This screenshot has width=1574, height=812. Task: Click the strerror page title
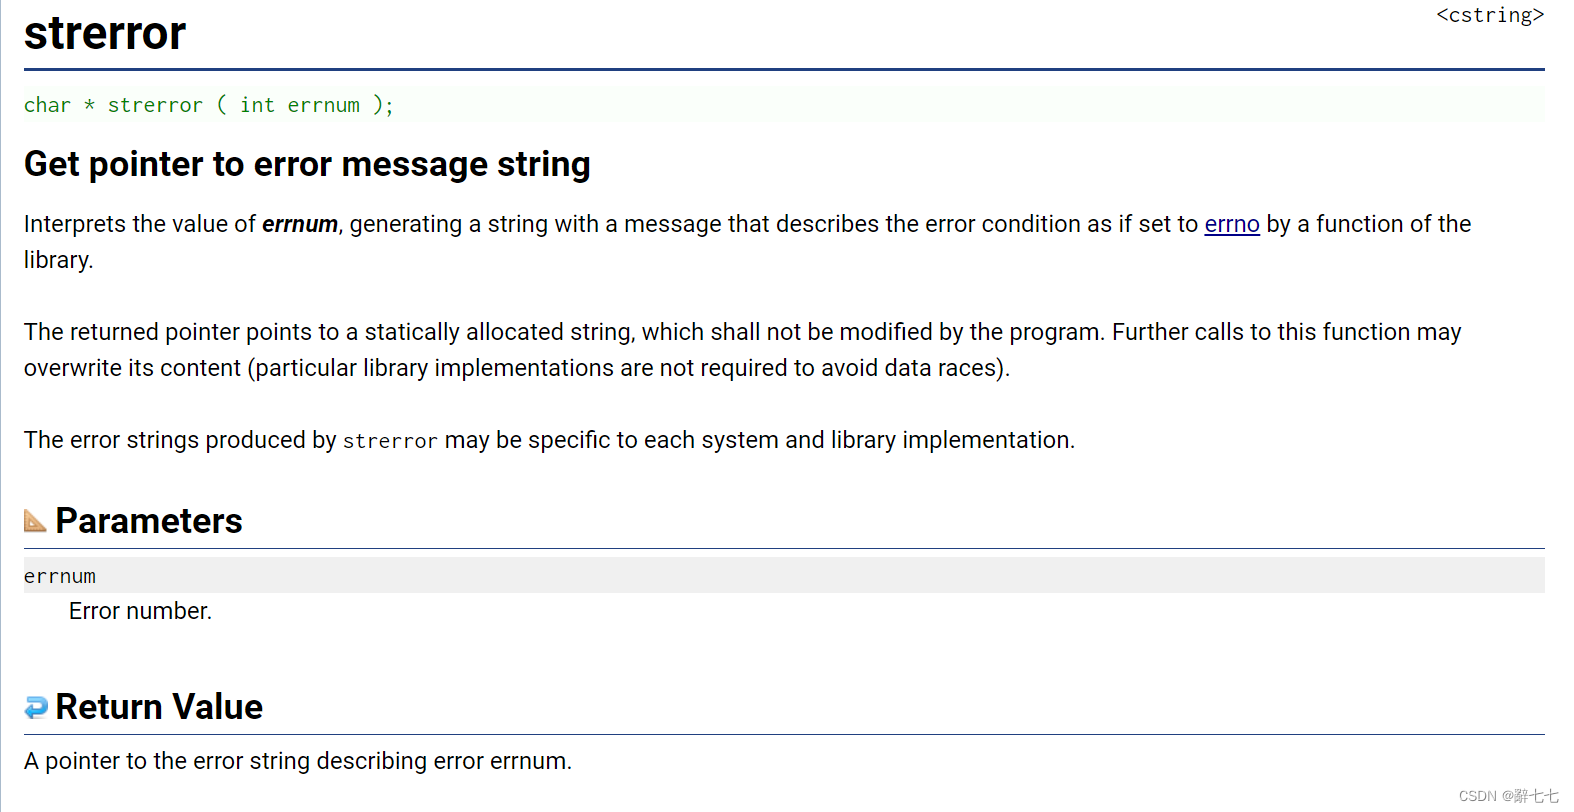(x=105, y=33)
